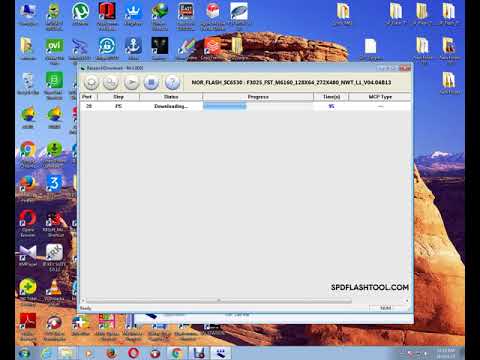Click the Time(s) column header
The image size is (480, 360).
[x=331, y=97]
